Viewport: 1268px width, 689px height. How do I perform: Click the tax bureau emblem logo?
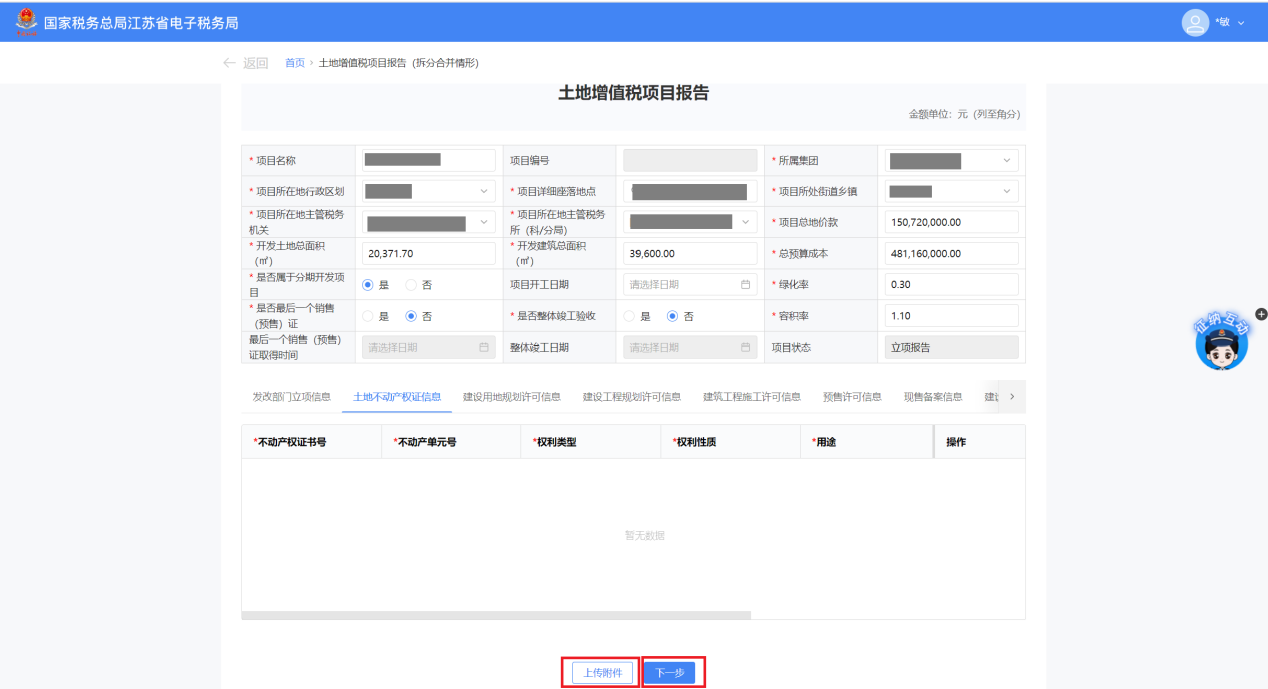[25, 21]
